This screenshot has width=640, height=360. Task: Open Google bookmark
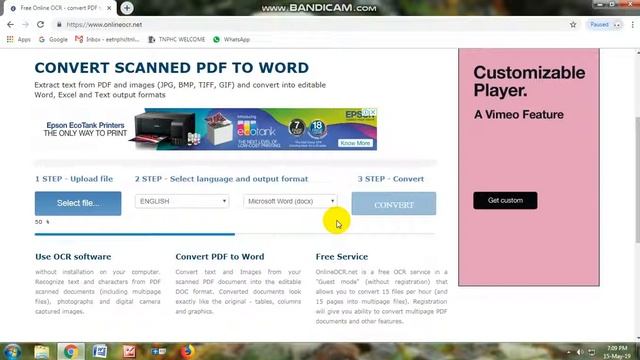(53, 40)
